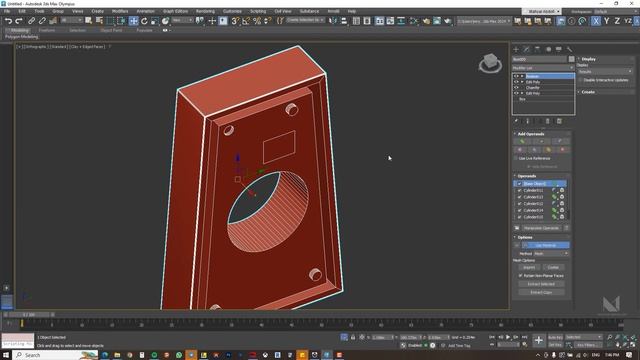Open the Utilities wrench panel tab

tap(569, 49)
